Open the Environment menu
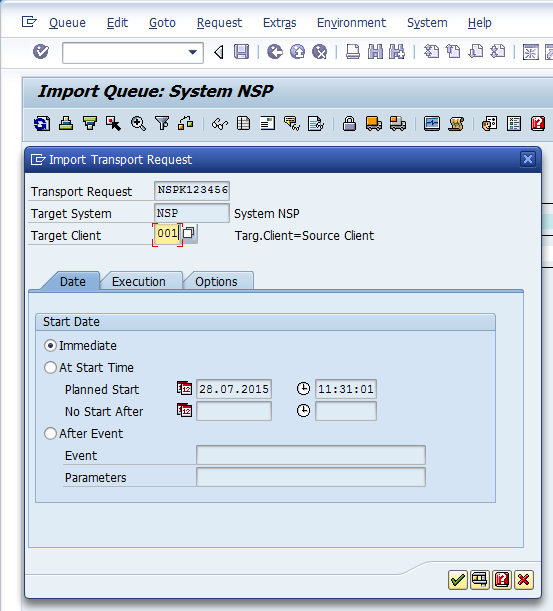This screenshot has width=553, height=611. coord(351,23)
